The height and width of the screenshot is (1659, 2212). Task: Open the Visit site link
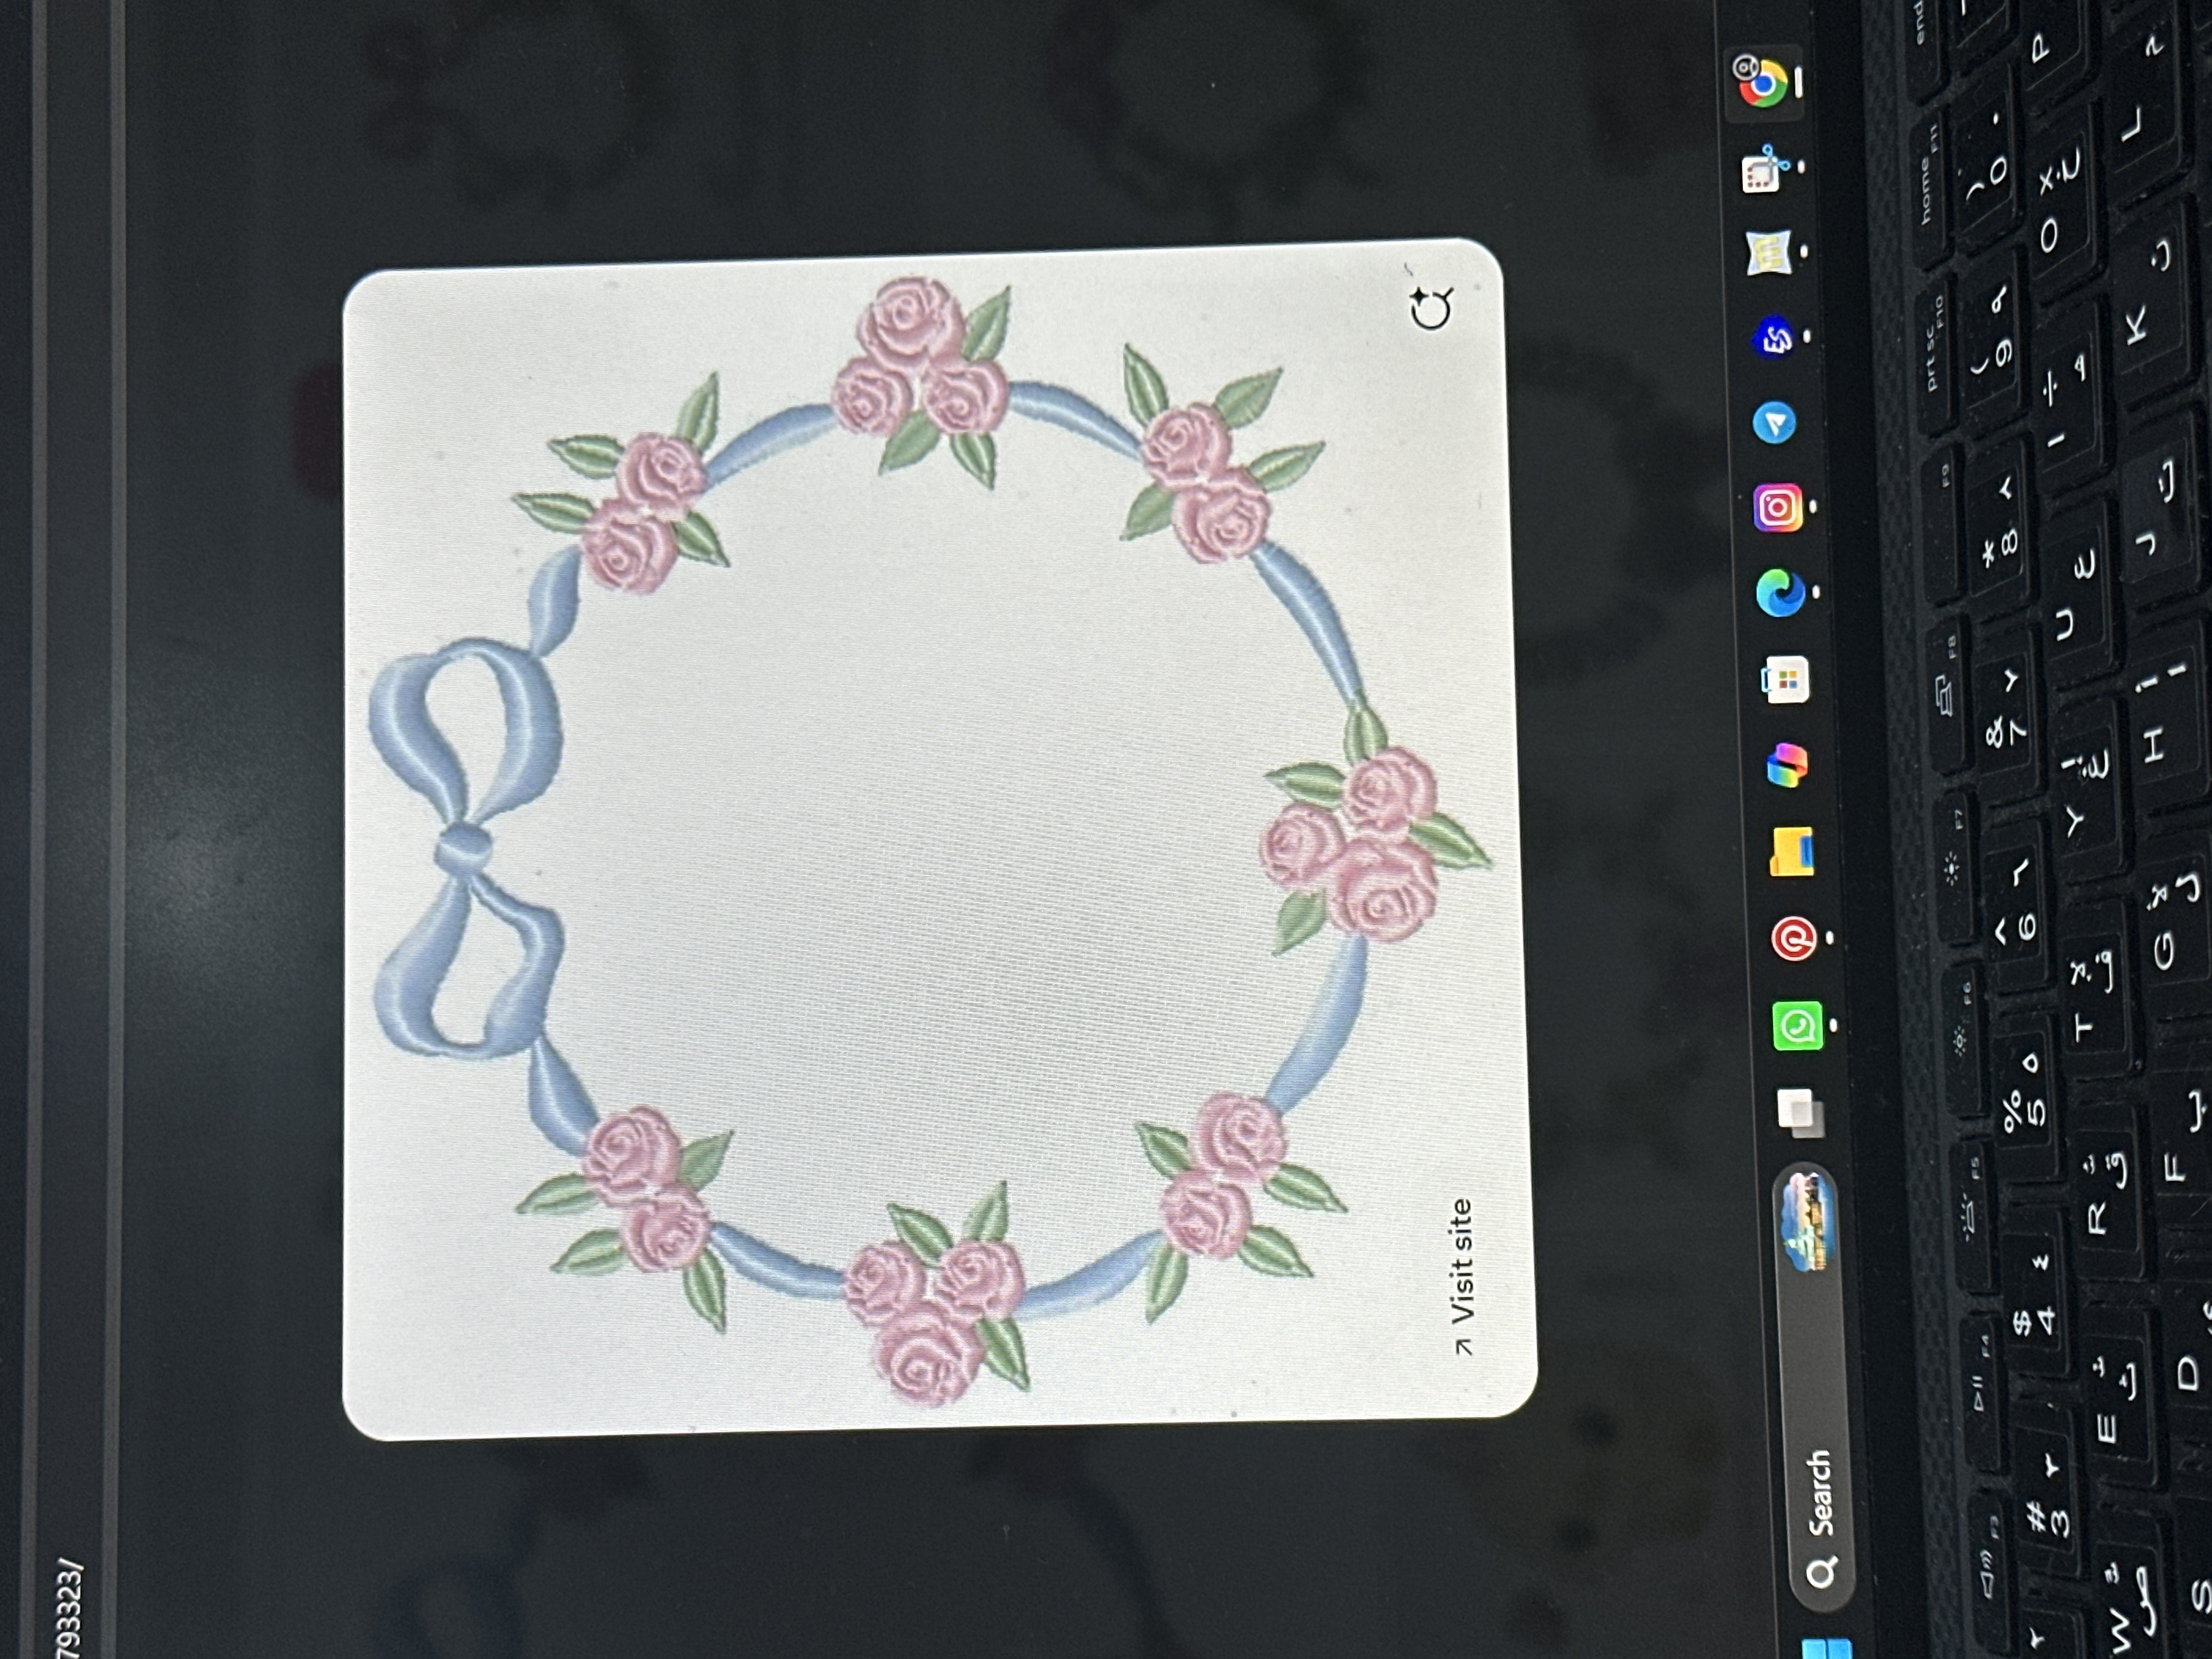click(x=1462, y=1277)
